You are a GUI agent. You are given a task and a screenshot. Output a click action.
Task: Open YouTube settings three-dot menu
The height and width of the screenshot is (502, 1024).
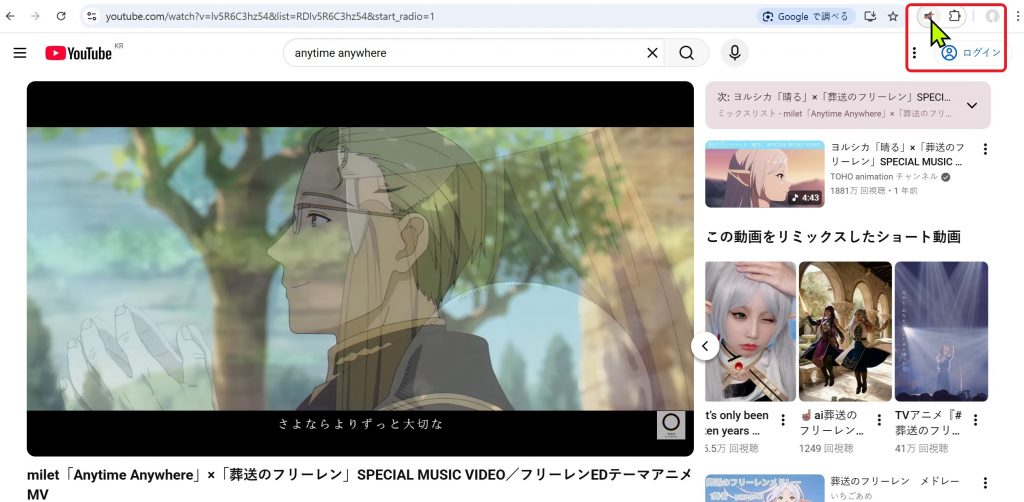[x=914, y=53]
